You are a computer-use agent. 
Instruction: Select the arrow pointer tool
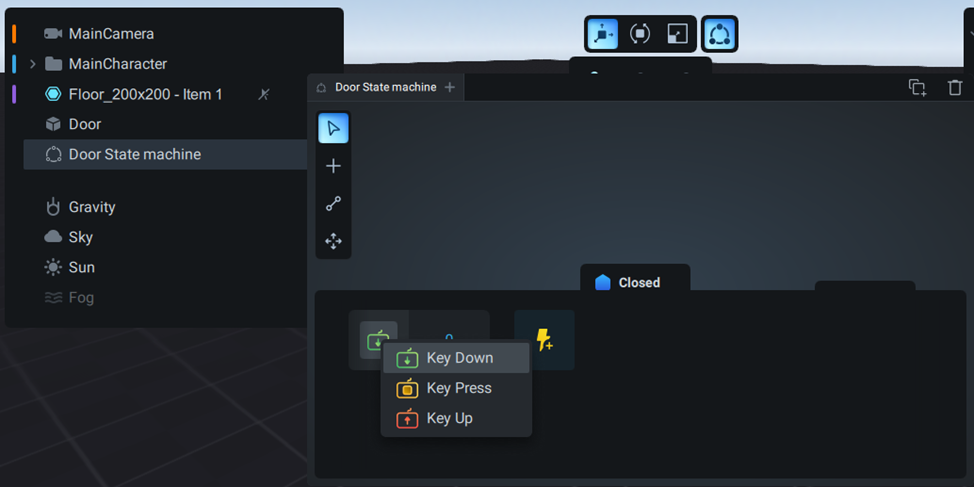click(333, 128)
